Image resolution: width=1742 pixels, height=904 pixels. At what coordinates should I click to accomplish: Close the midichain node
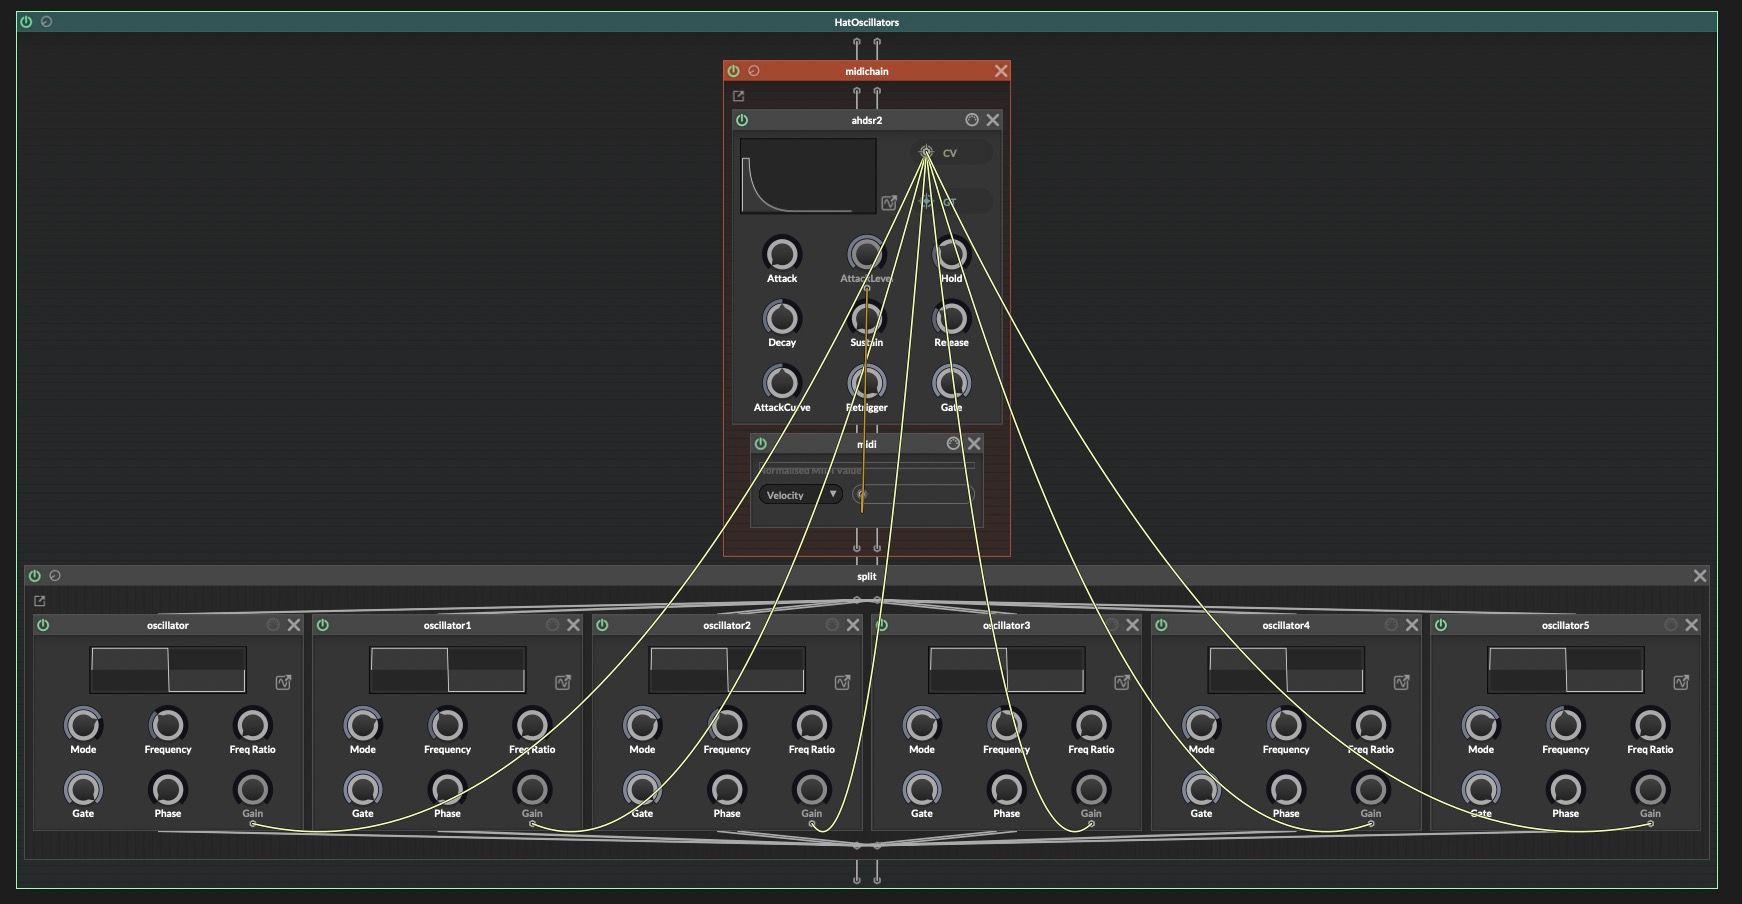1001,71
